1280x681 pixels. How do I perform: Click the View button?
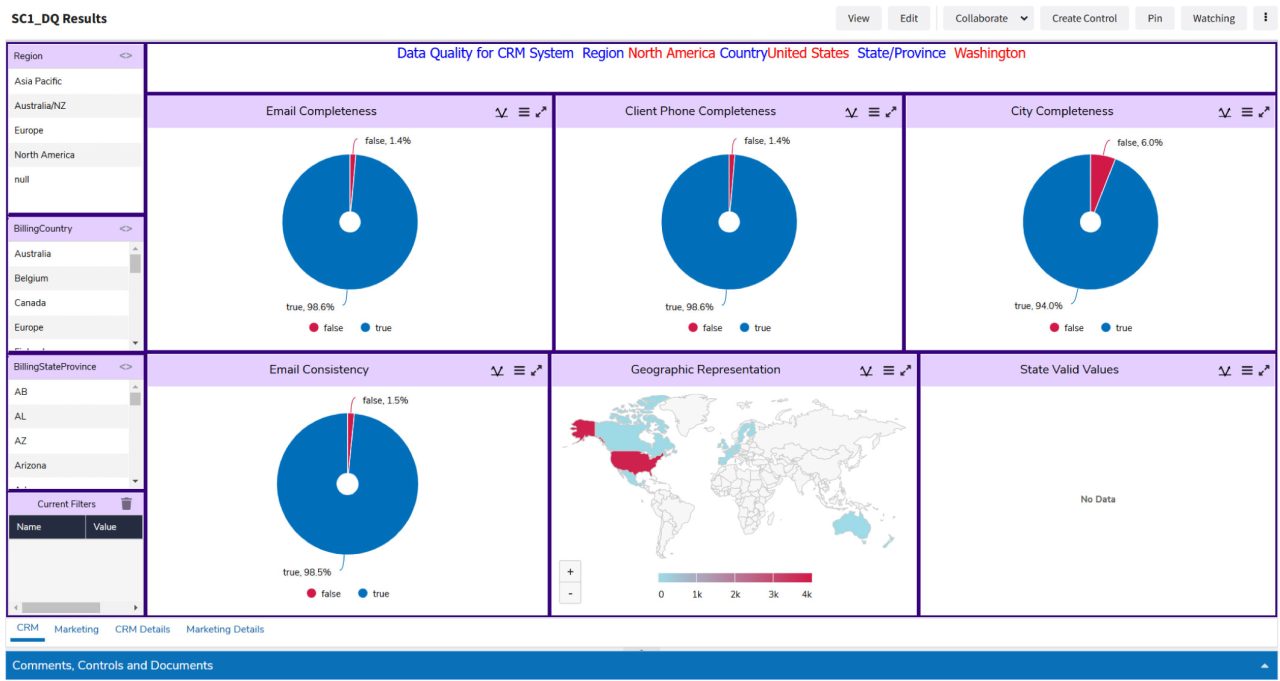point(858,18)
